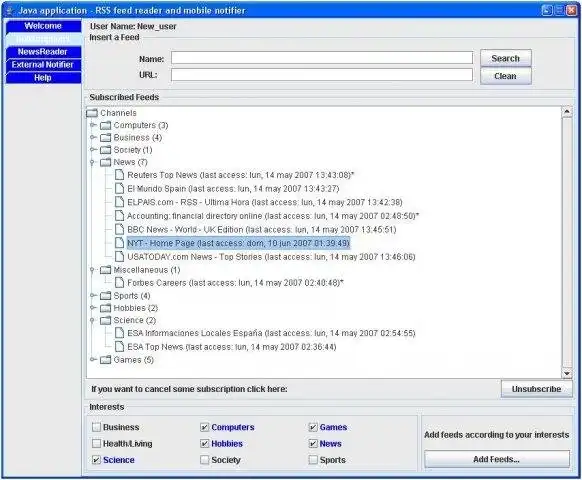Click the Unsubscribe button
This screenshot has height=480, width=582.
(536, 389)
